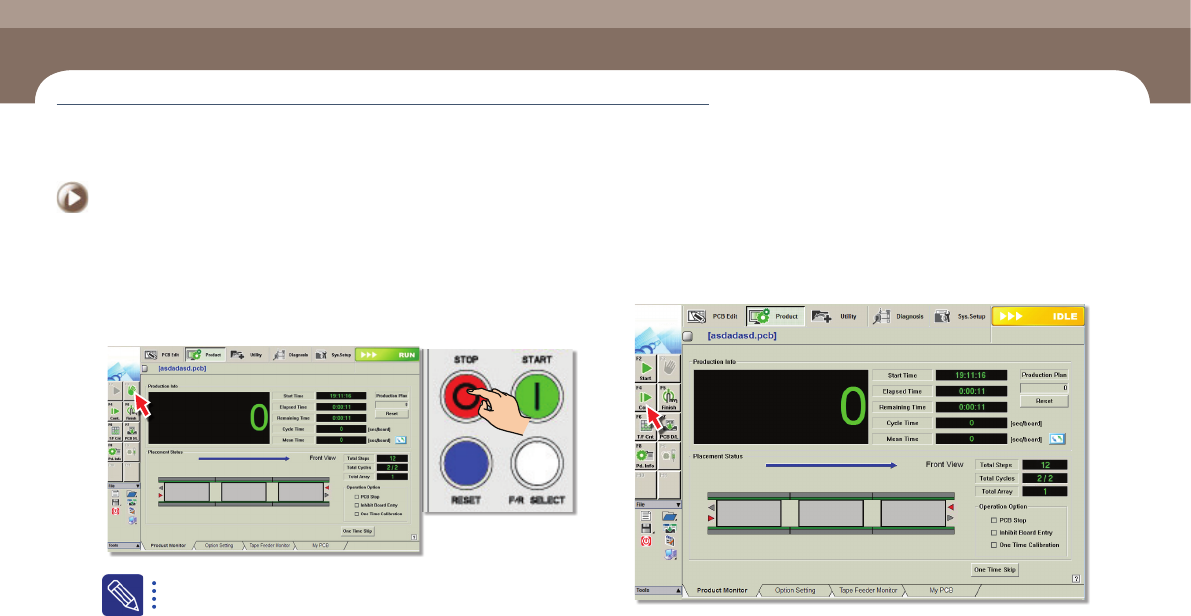This screenshot has width=1191, height=616.
Task: Open Tape Feeder Monitor tab in RUN window
Action: coord(269,545)
